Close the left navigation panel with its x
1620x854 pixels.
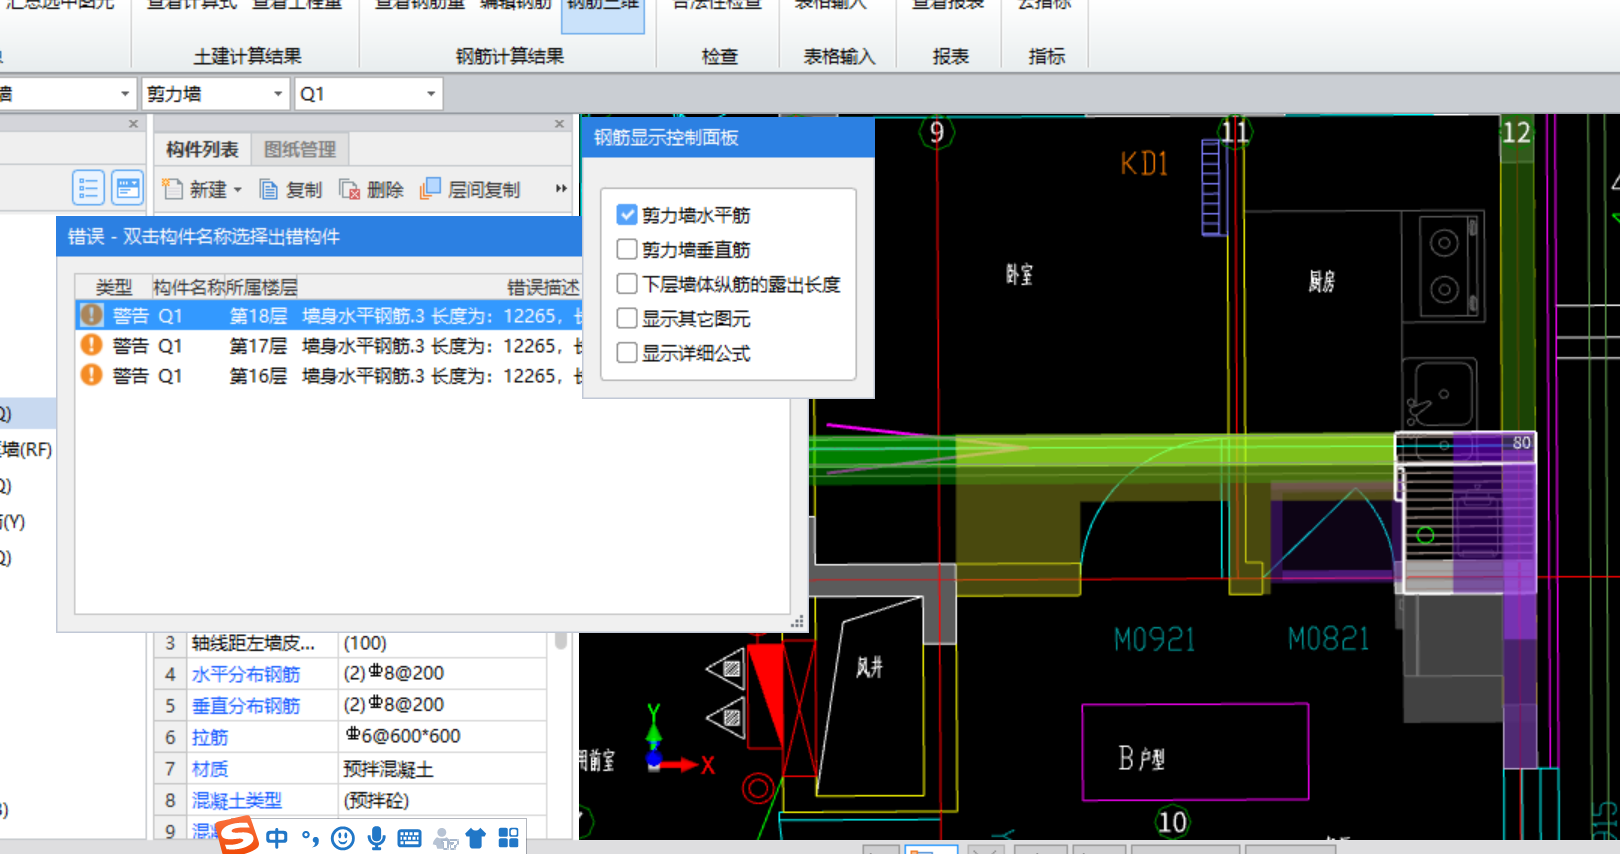133,124
